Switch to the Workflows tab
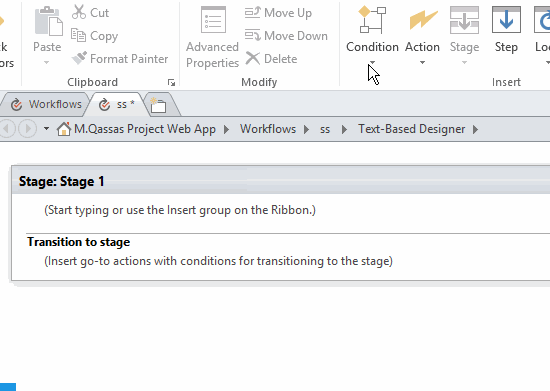 [x=46, y=104]
